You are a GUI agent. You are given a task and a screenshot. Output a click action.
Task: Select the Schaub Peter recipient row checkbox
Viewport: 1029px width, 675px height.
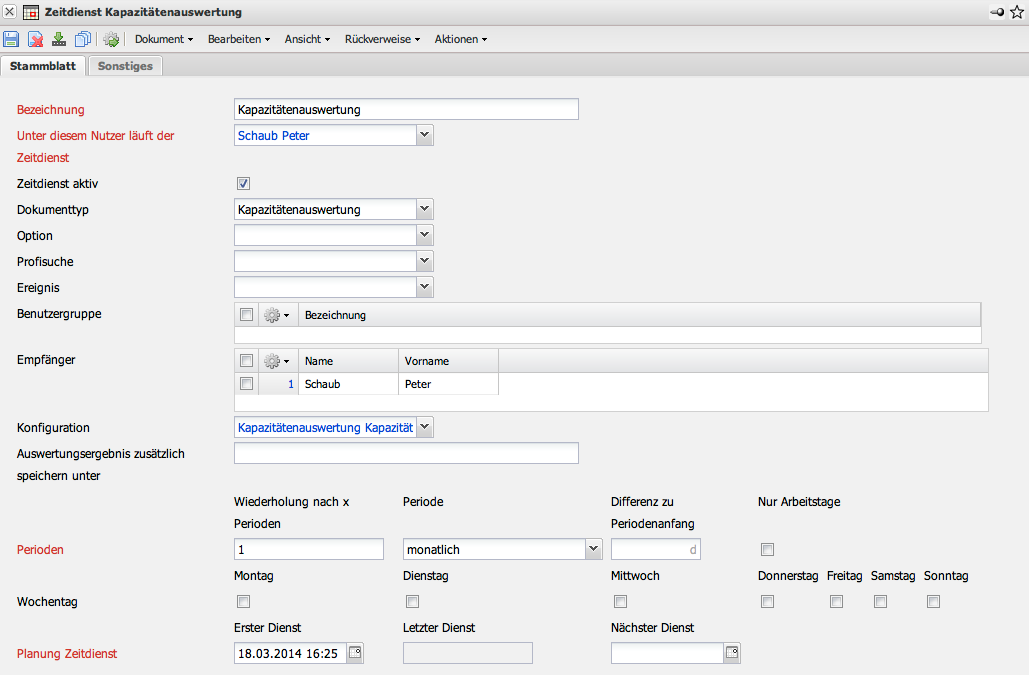[246, 383]
